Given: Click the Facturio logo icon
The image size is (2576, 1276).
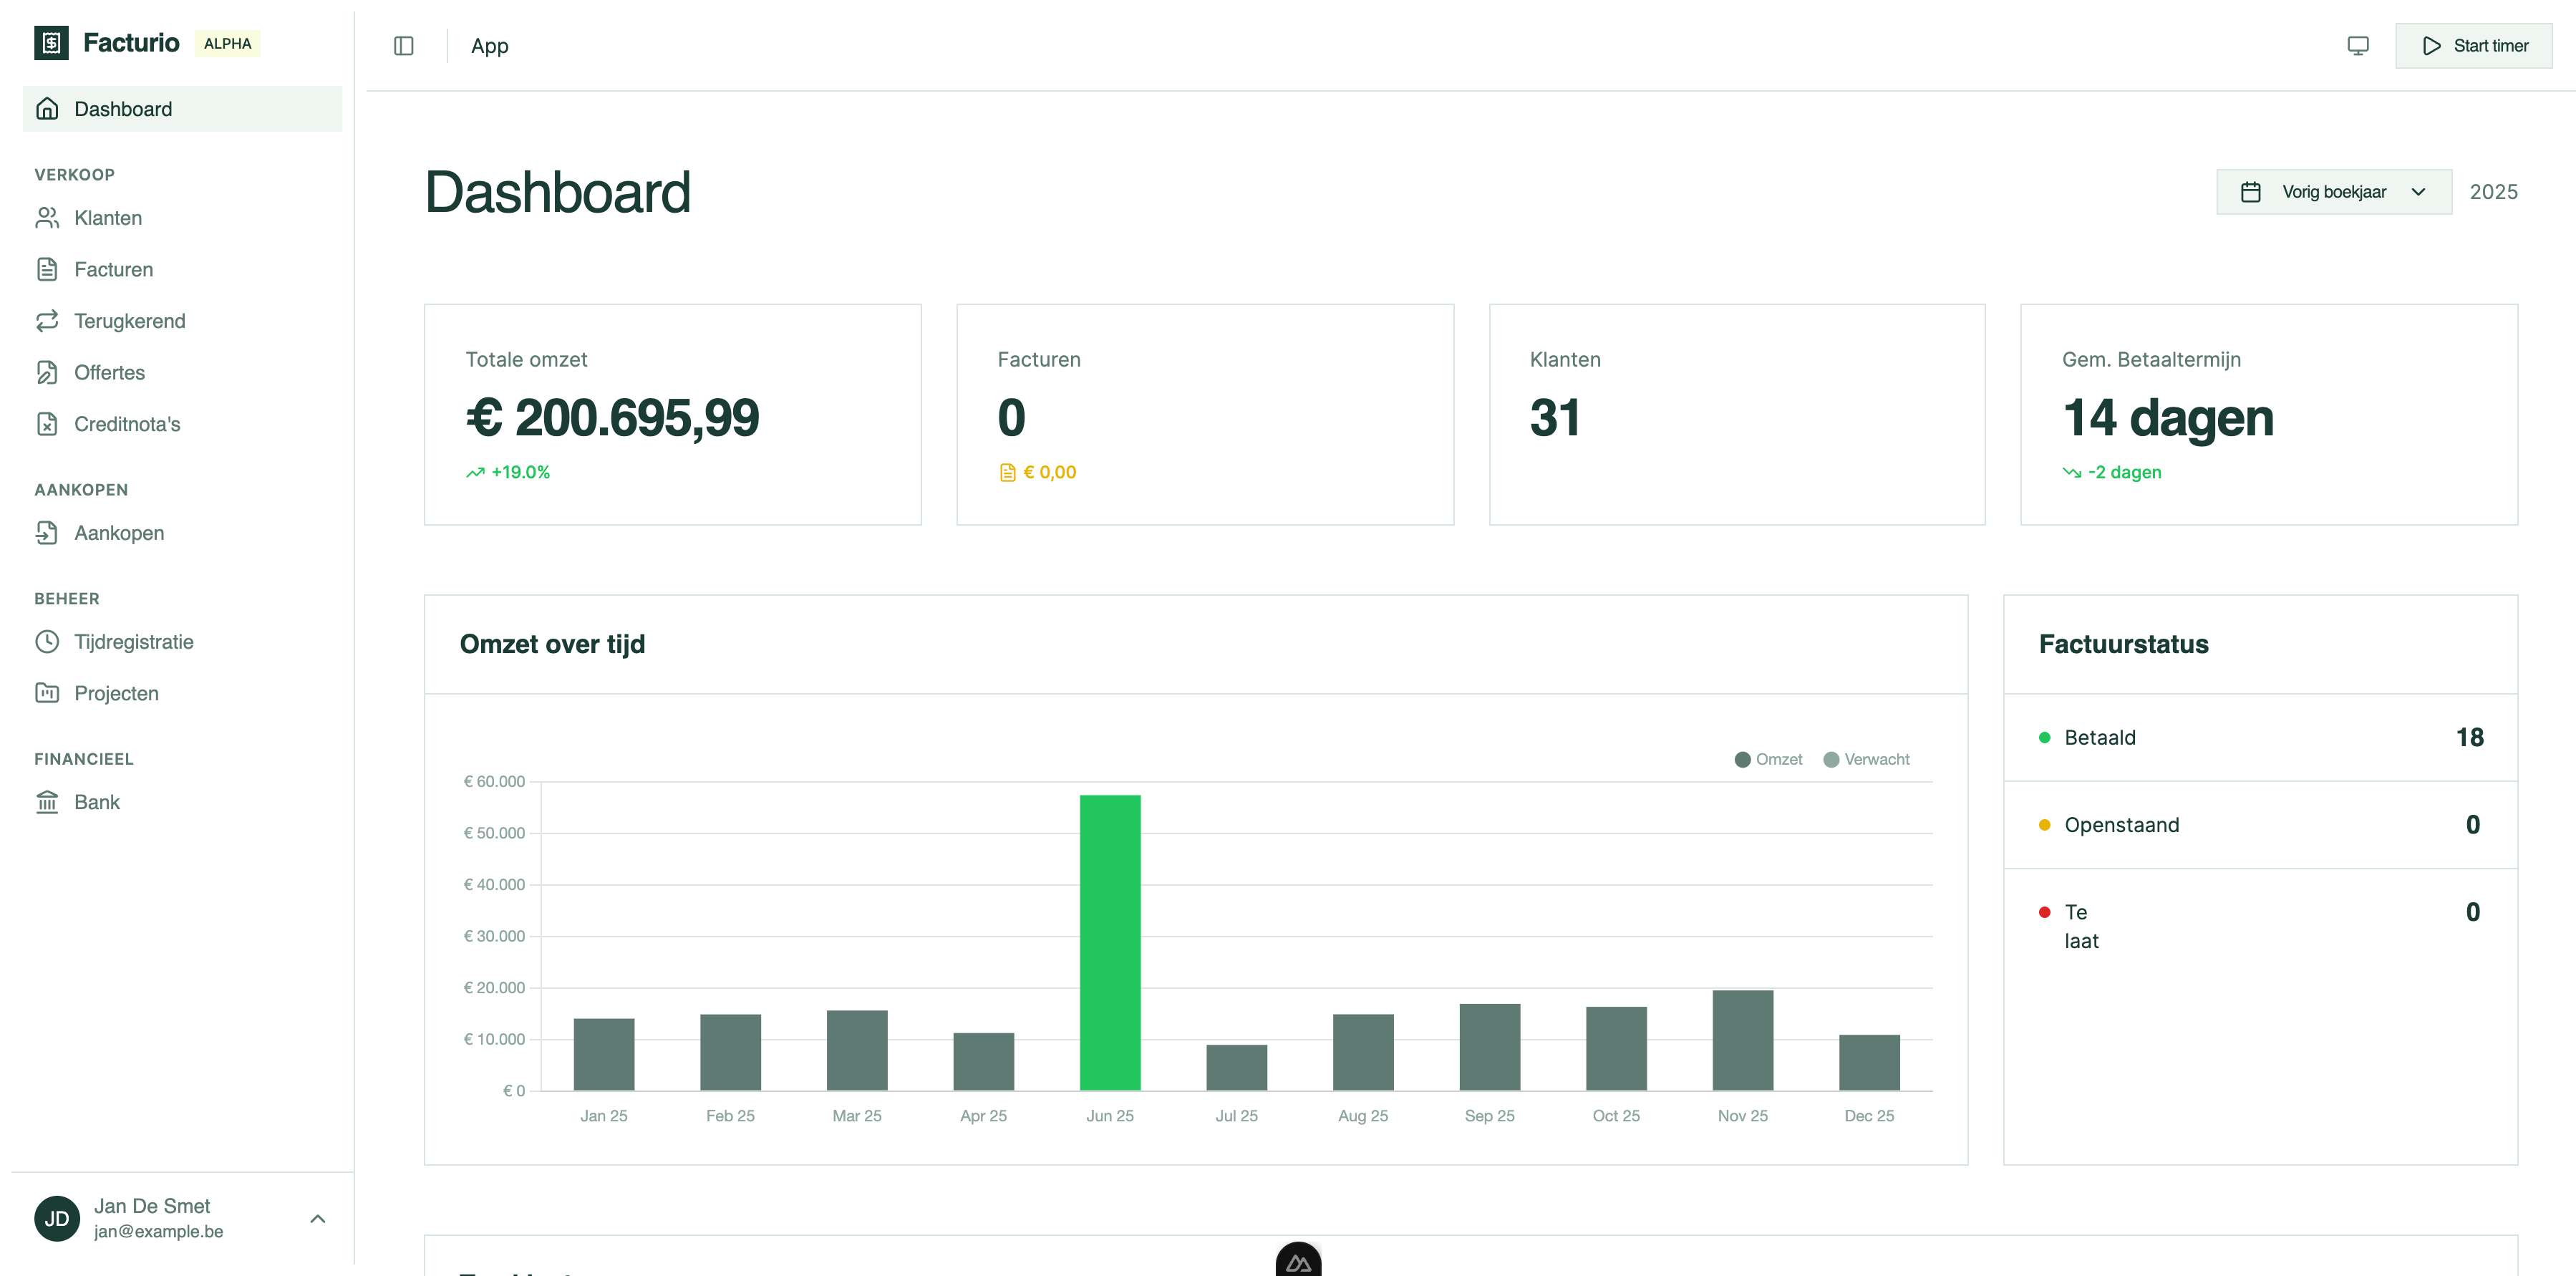Looking at the screenshot, I should 51,43.
